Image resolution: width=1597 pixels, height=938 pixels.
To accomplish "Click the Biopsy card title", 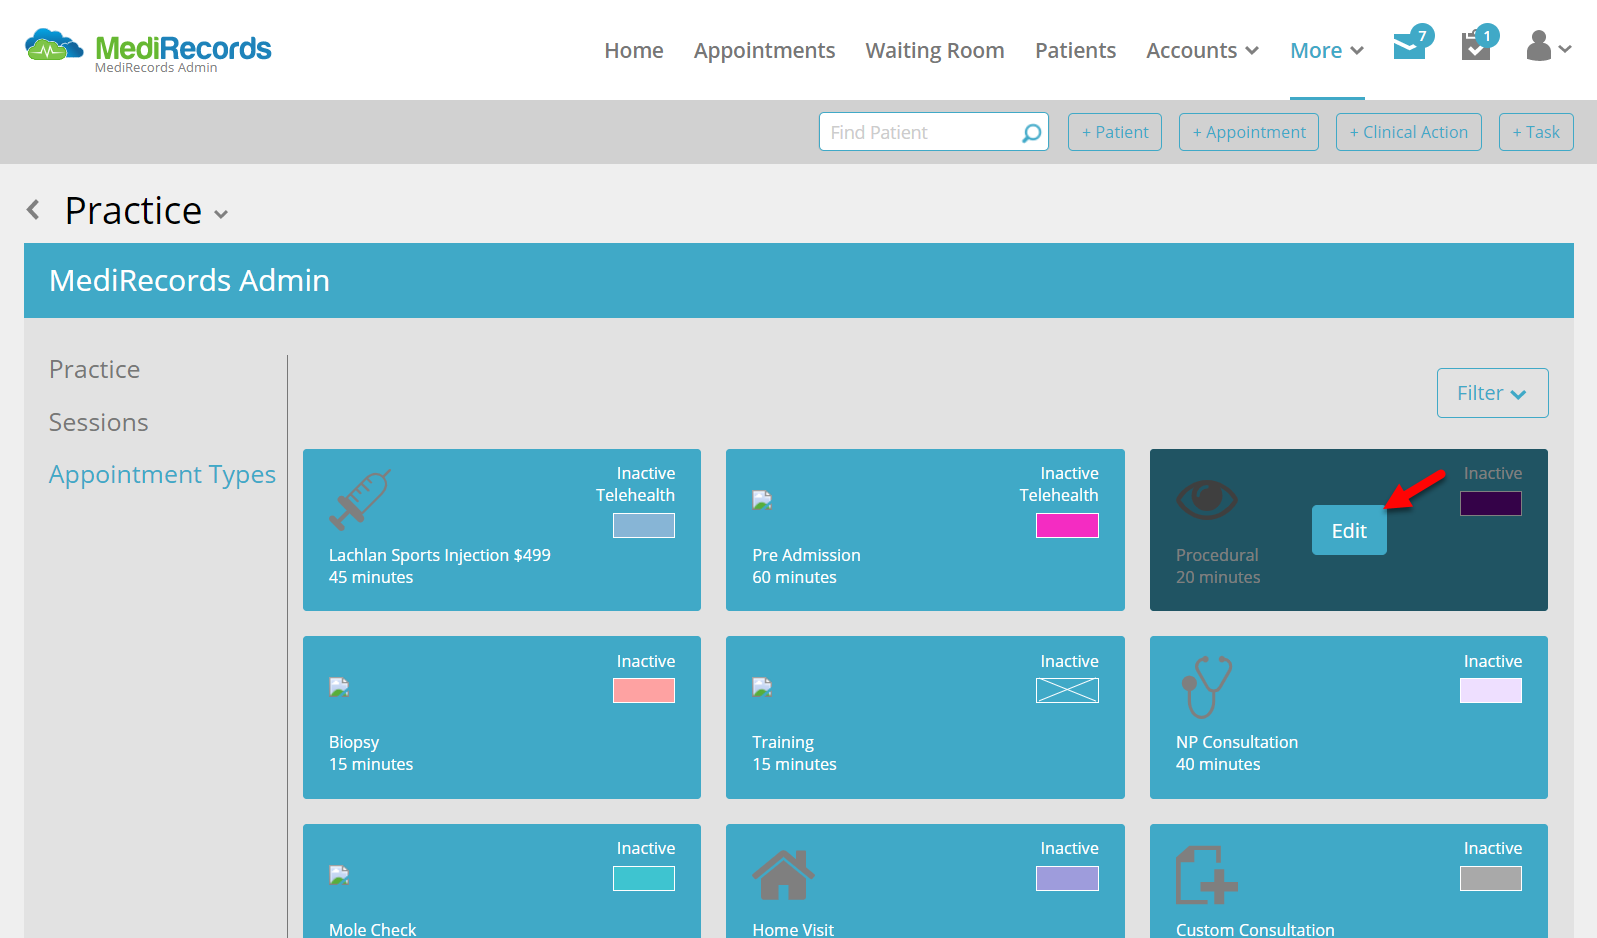I will tap(354, 743).
